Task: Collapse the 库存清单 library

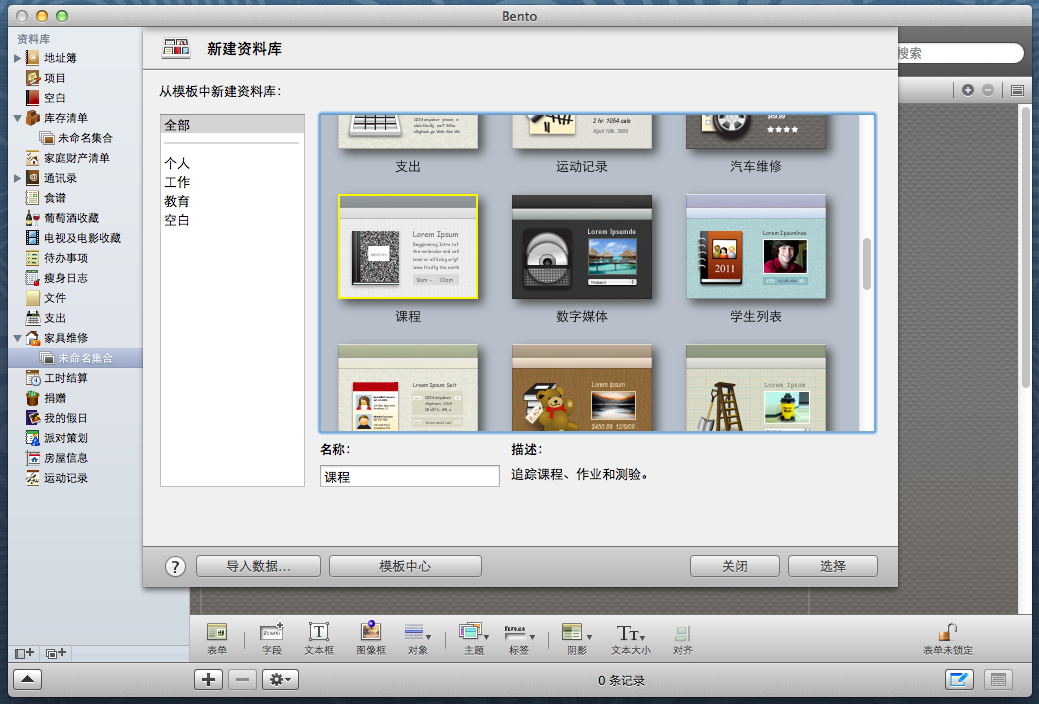Action: (18, 118)
